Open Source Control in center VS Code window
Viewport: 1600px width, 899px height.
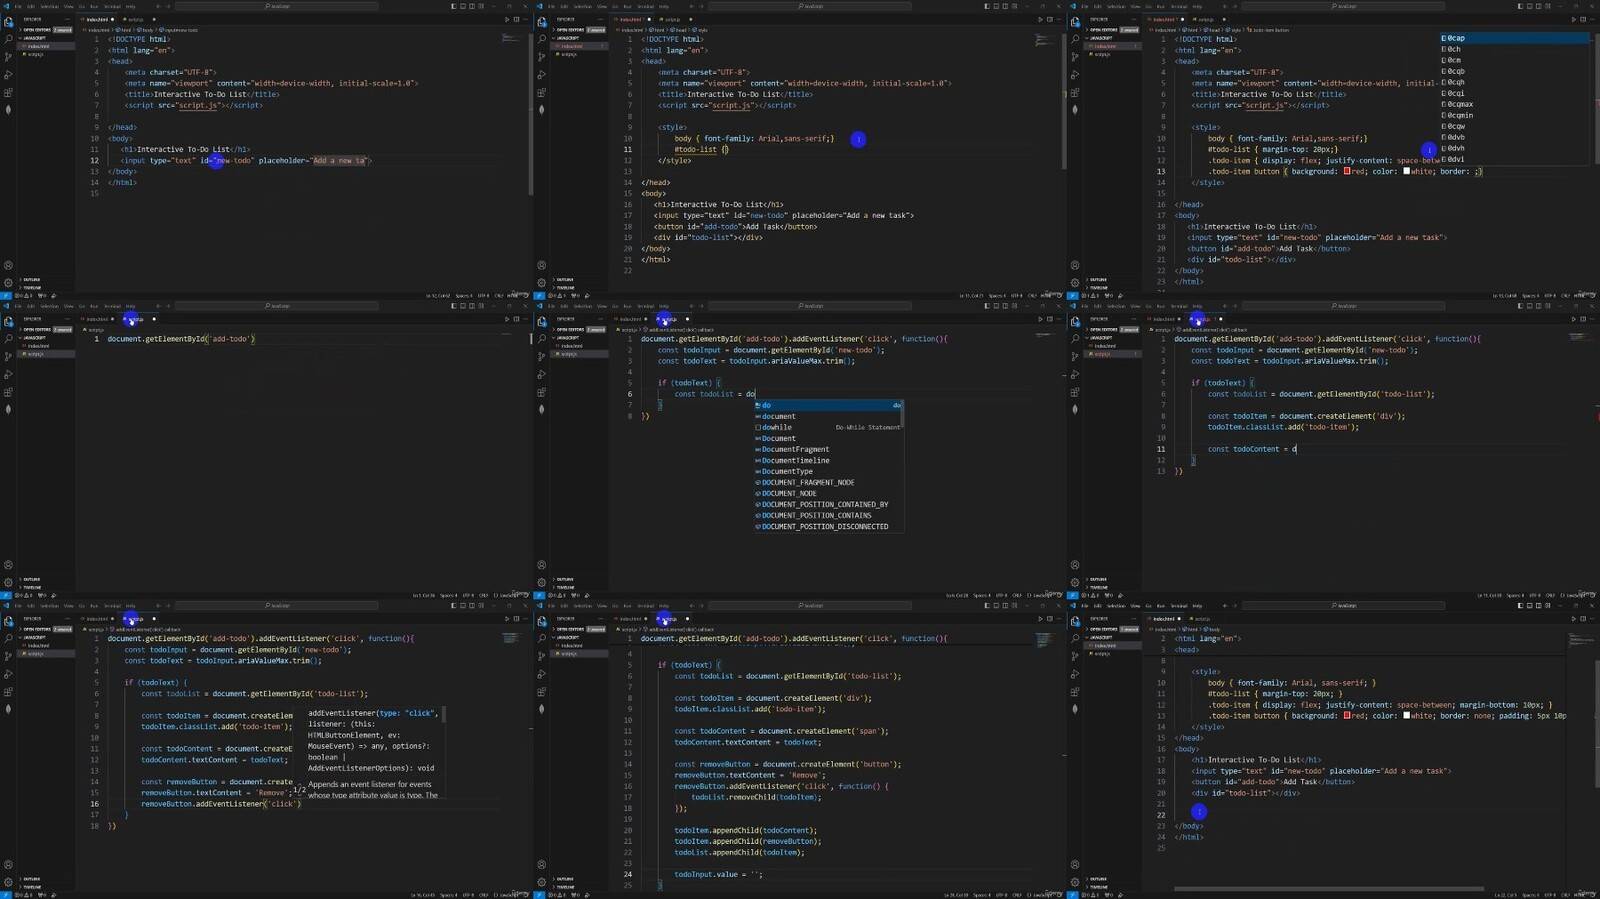[x=541, y=357]
